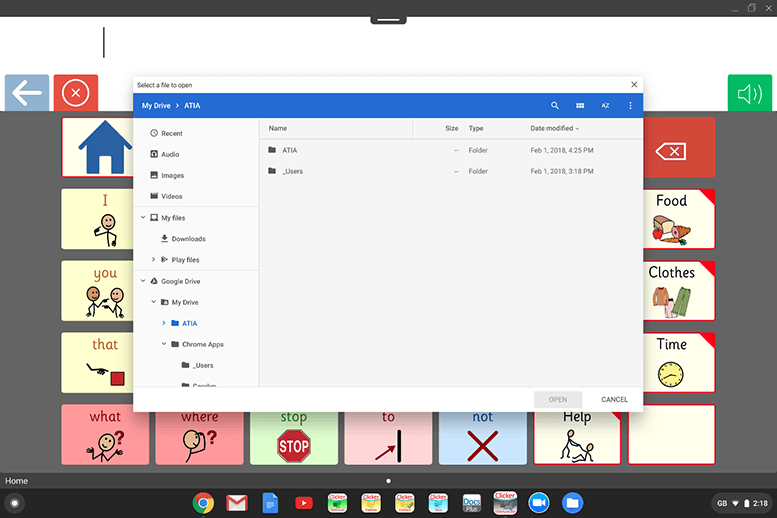Expand the Play files folder
The image size is (777, 518).
tap(153, 260)
